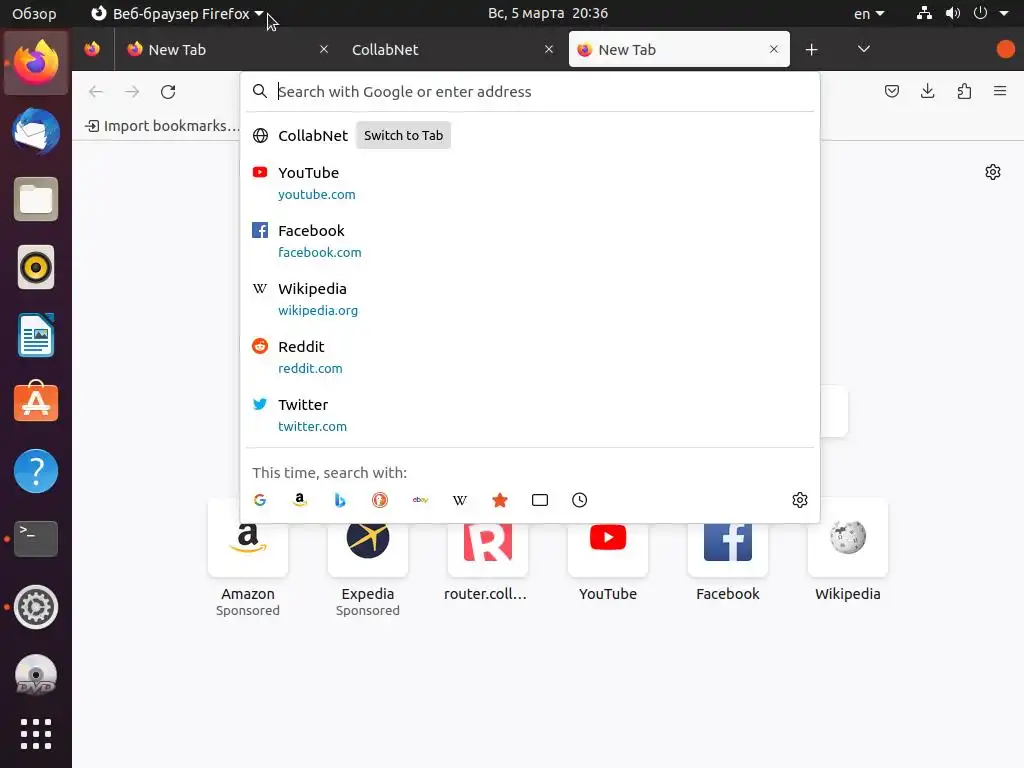
Task: Open the Downloads panel
Action: tap(927, 91)
